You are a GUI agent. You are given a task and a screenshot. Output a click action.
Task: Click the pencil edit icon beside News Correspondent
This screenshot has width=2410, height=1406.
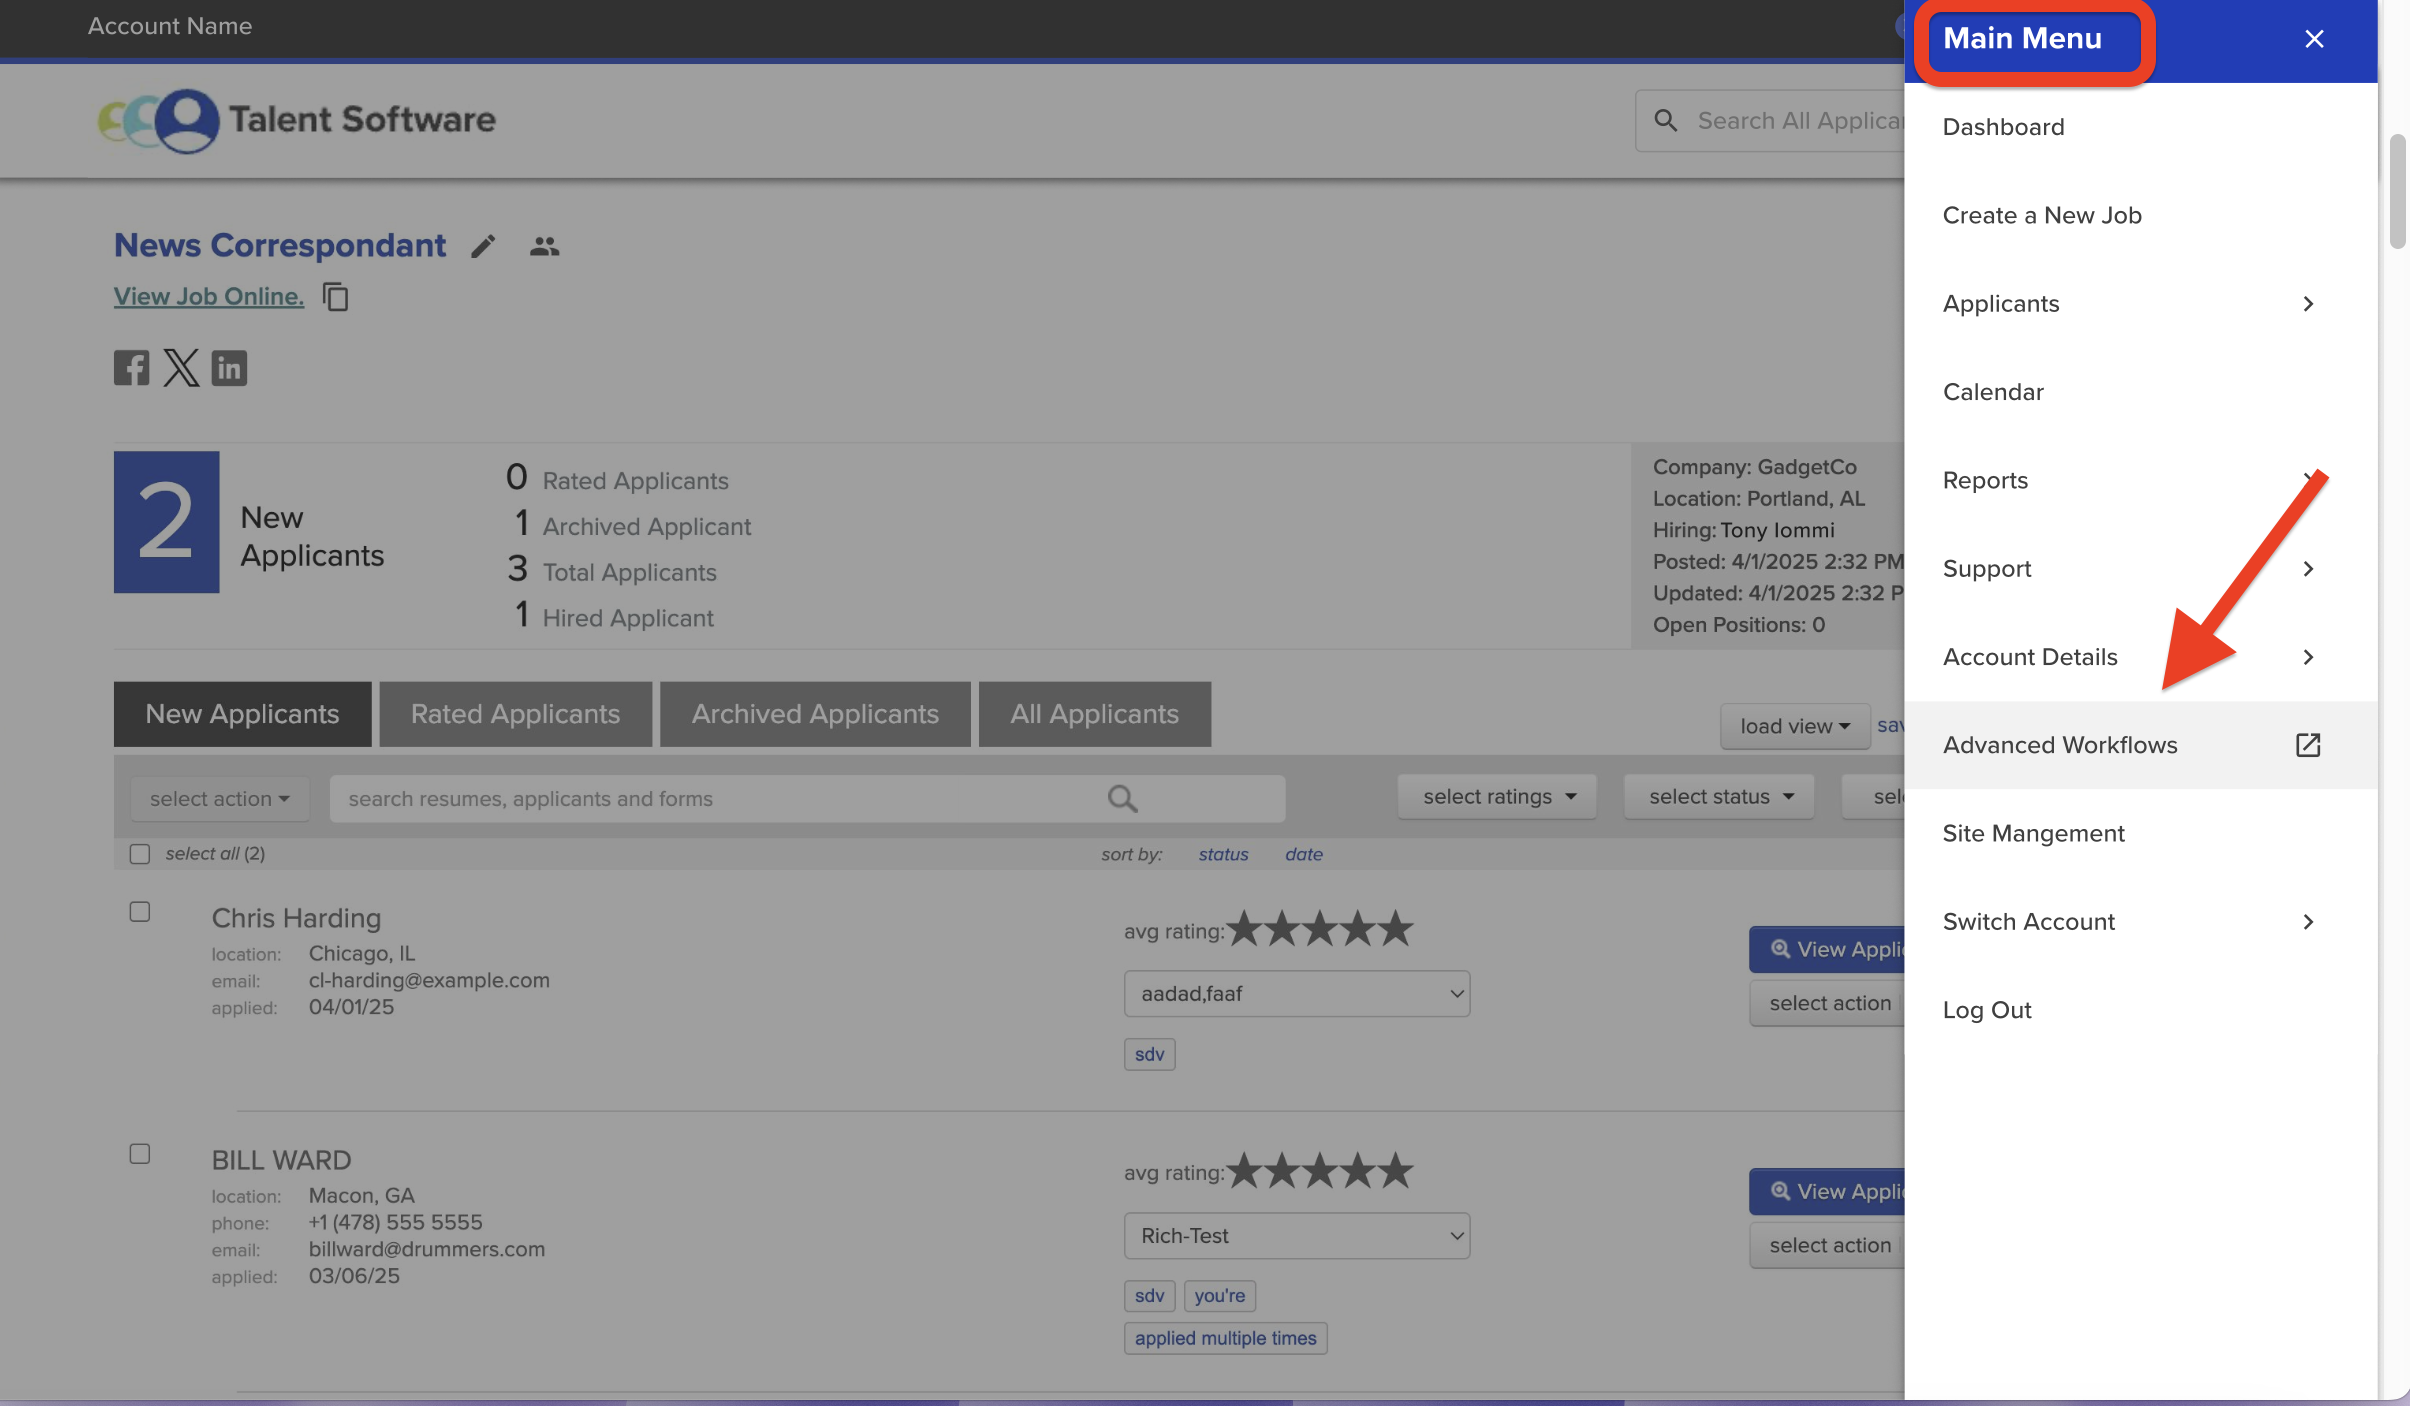click(483, 246)
